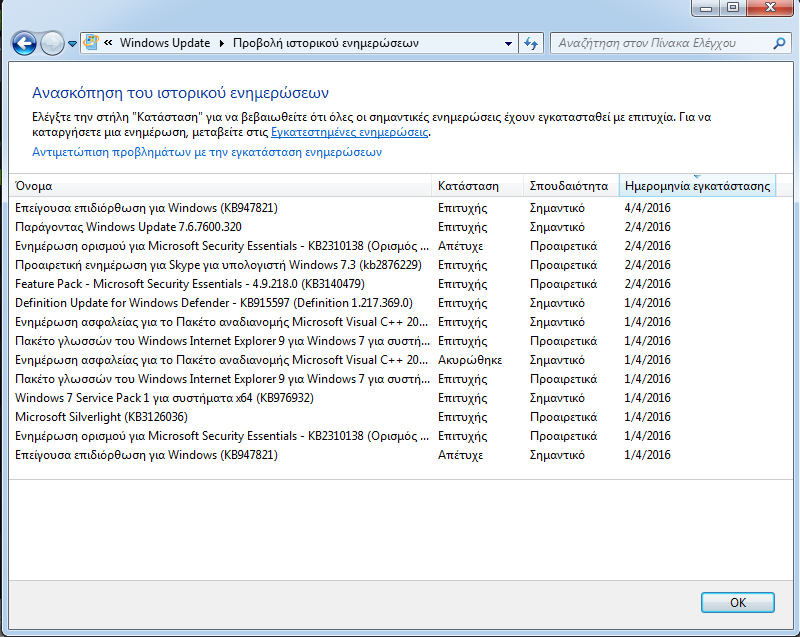Expand arrow after Windows Update breadcrumb
Viewport: 800px width, 637px height.
(222, 43)
